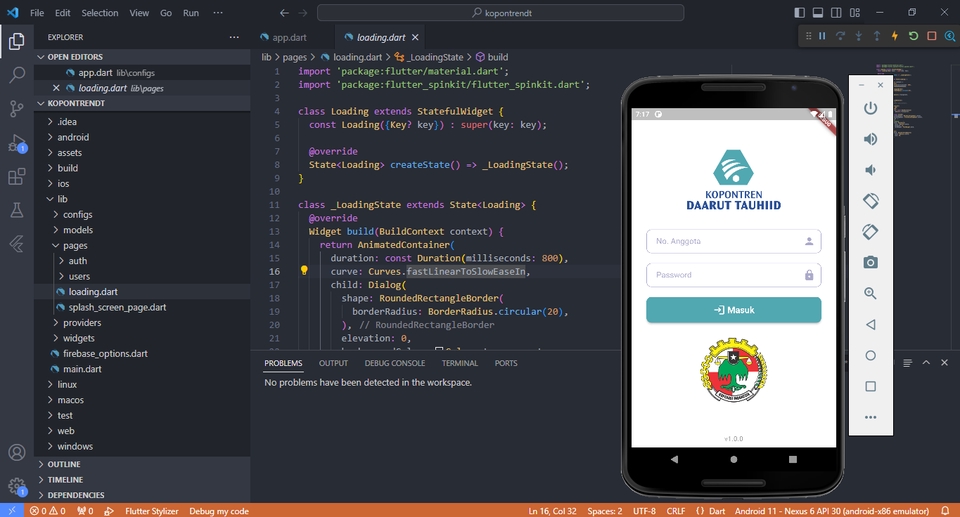Restart the debug session
The height and width of the screenshot is (517, 960).
tap(913, 36)
